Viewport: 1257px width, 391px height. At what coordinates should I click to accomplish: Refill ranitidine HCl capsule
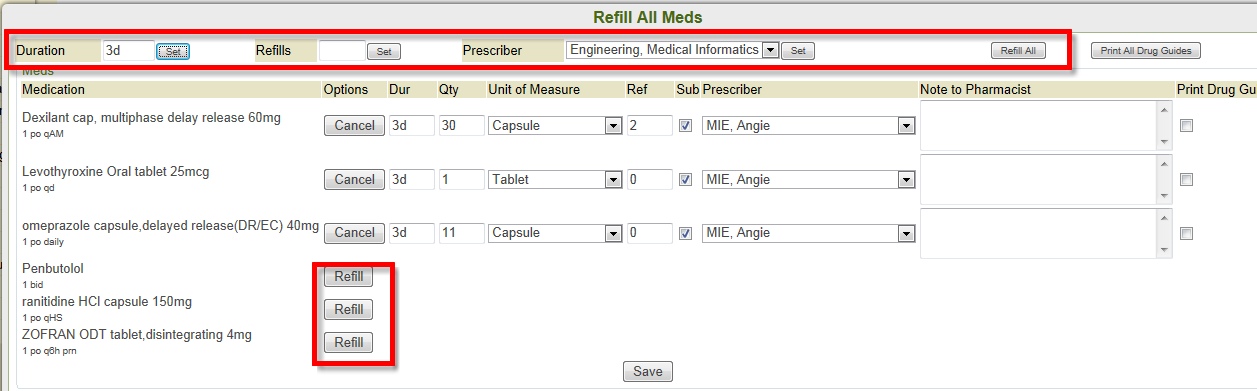click(348, 310)
